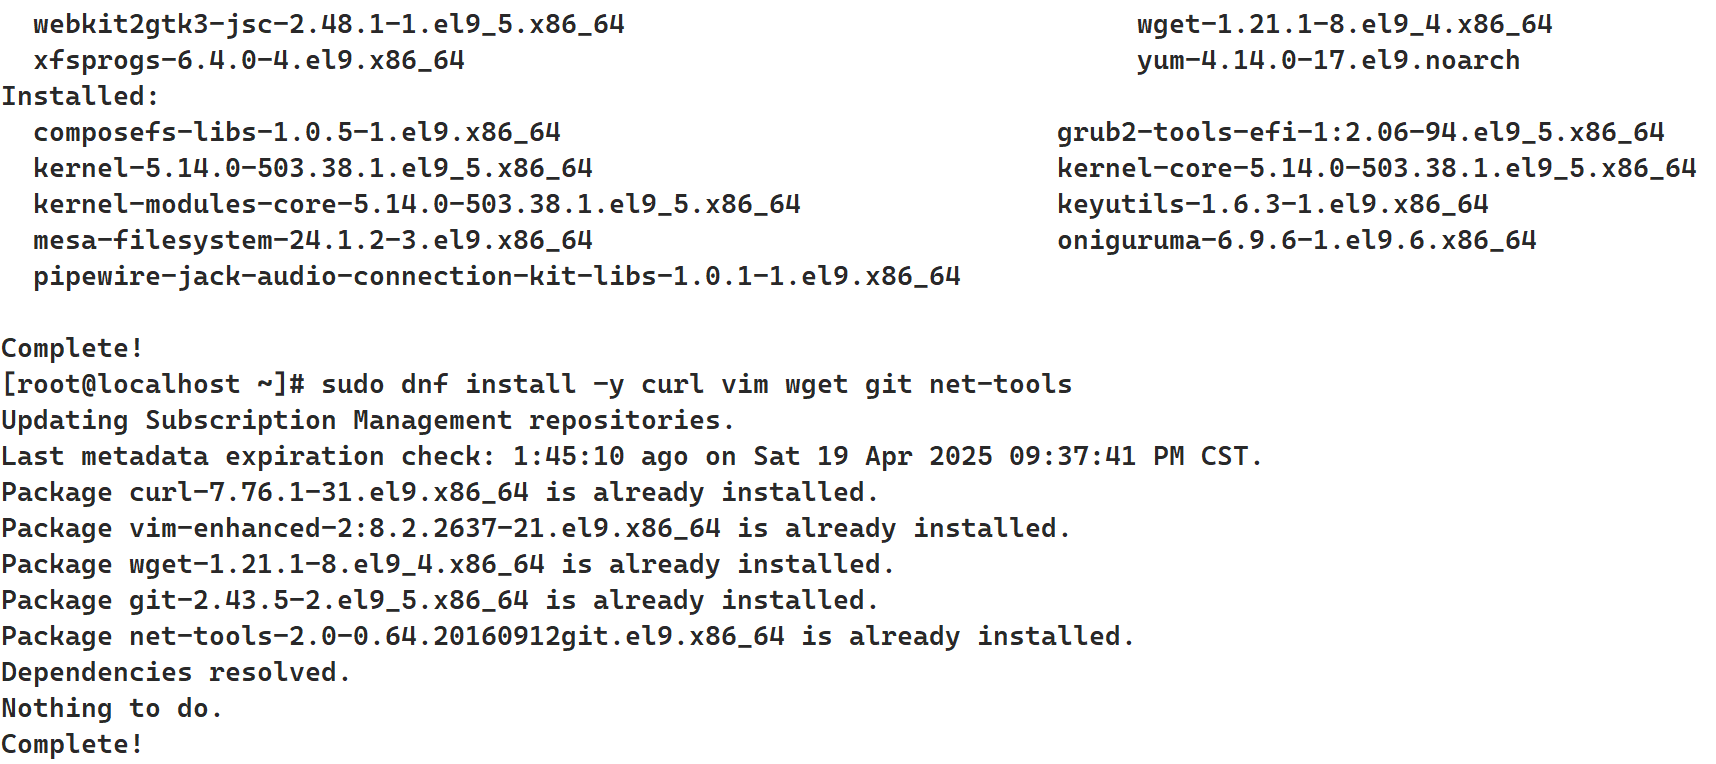The height and width of the screenshot is (764, 1716).
Task: Click the Dependencies resolved. text
Action: point(176,672)
